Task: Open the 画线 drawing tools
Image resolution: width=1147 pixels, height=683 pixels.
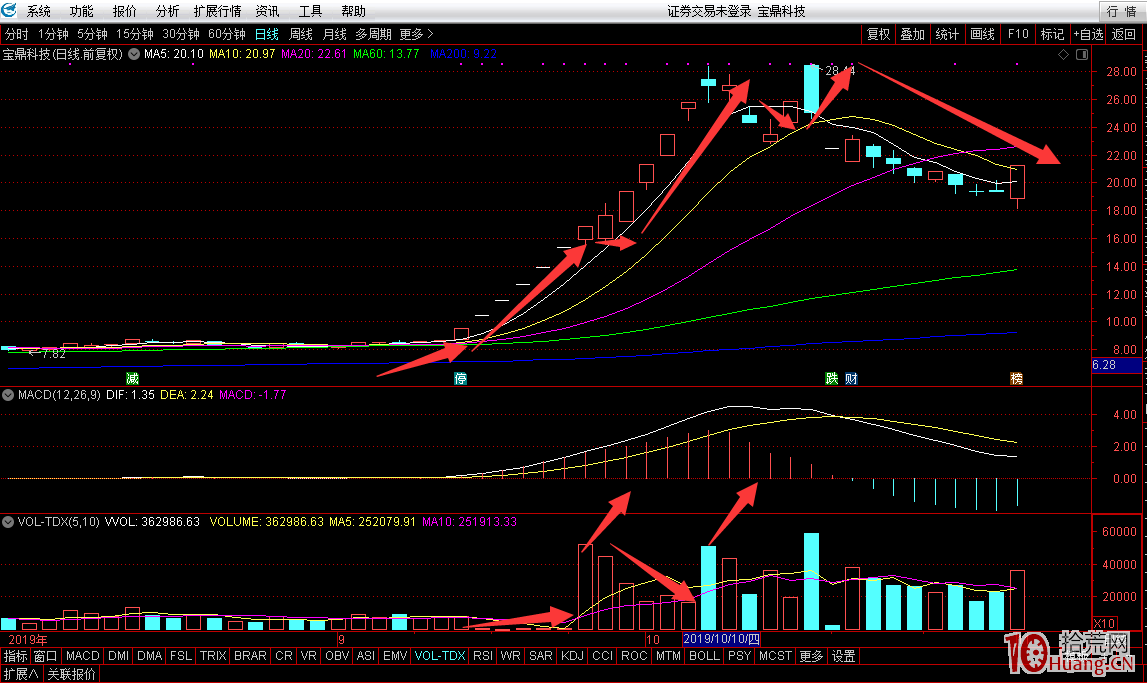Action: click(982, 34)
